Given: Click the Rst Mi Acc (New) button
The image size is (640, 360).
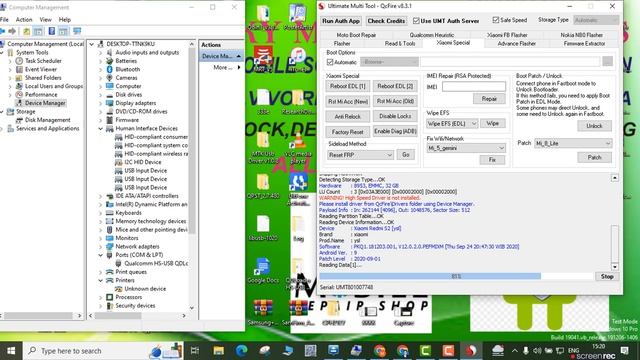Looking at the screenshot, I should pyautogui.click(x=347, y=101).
